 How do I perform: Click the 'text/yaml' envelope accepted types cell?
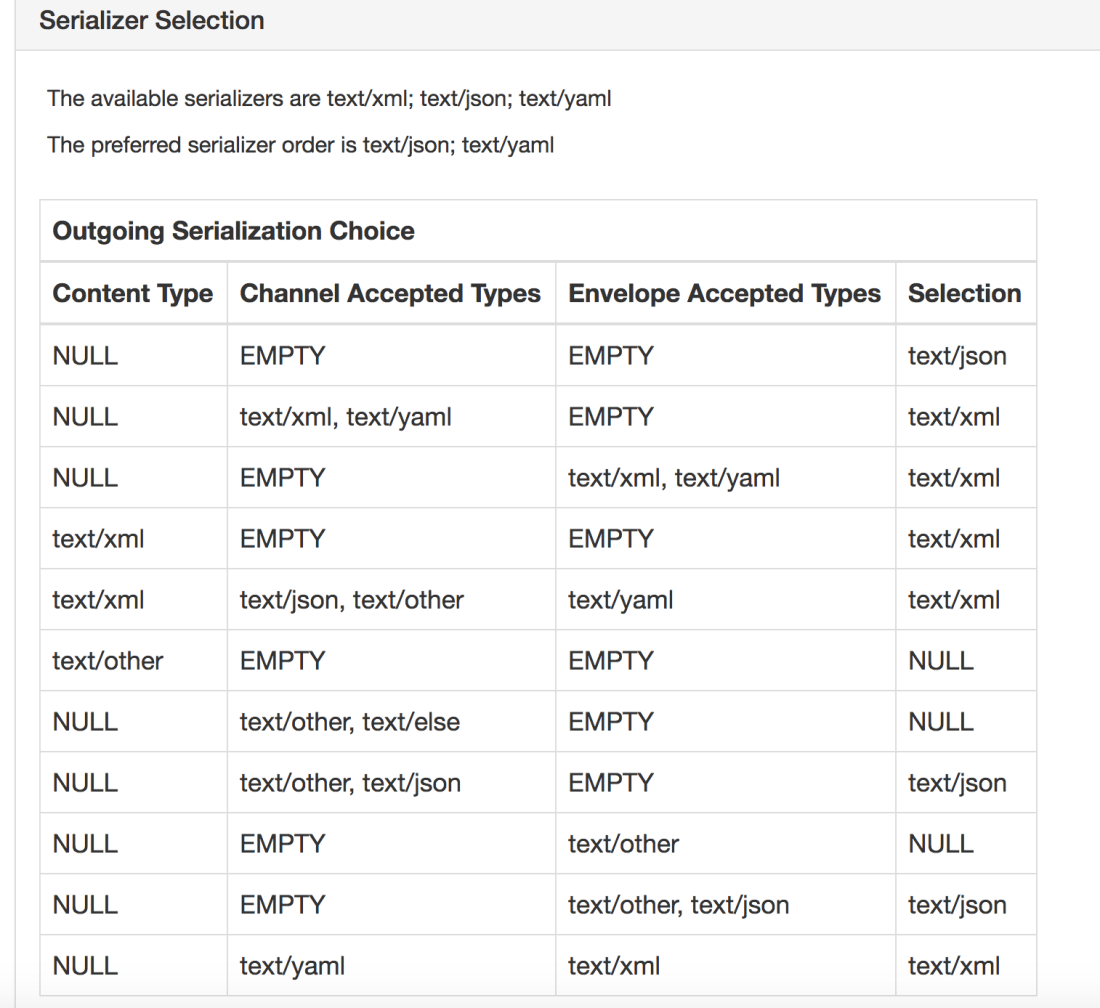tap(620, 600)
